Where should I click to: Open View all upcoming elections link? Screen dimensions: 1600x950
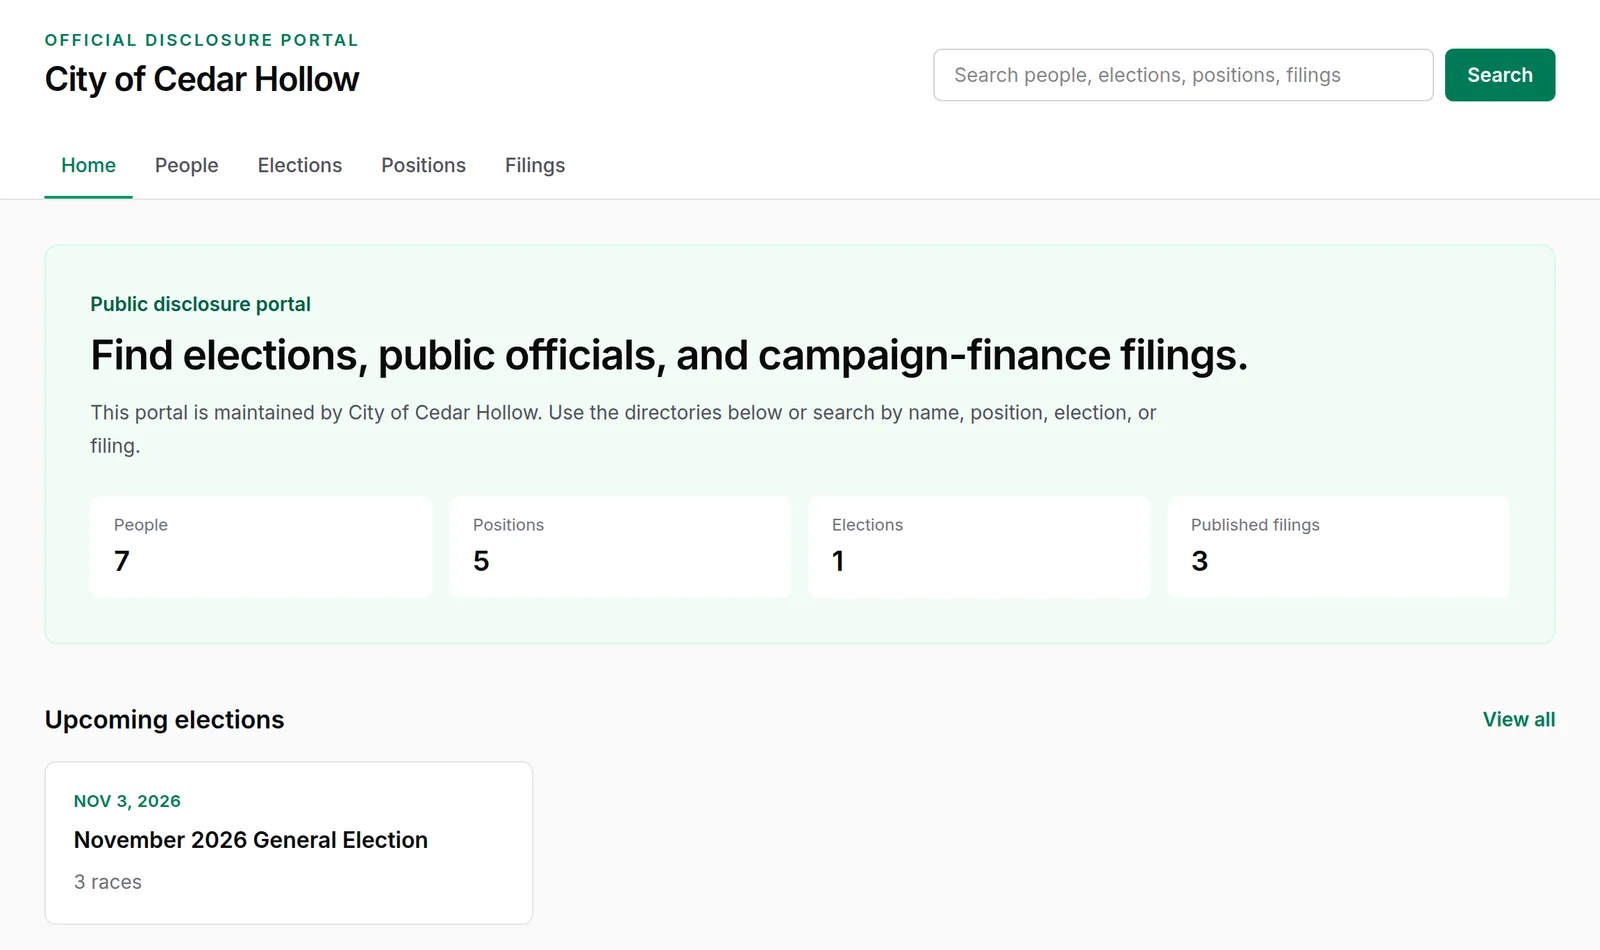(x=1518, y=719)
